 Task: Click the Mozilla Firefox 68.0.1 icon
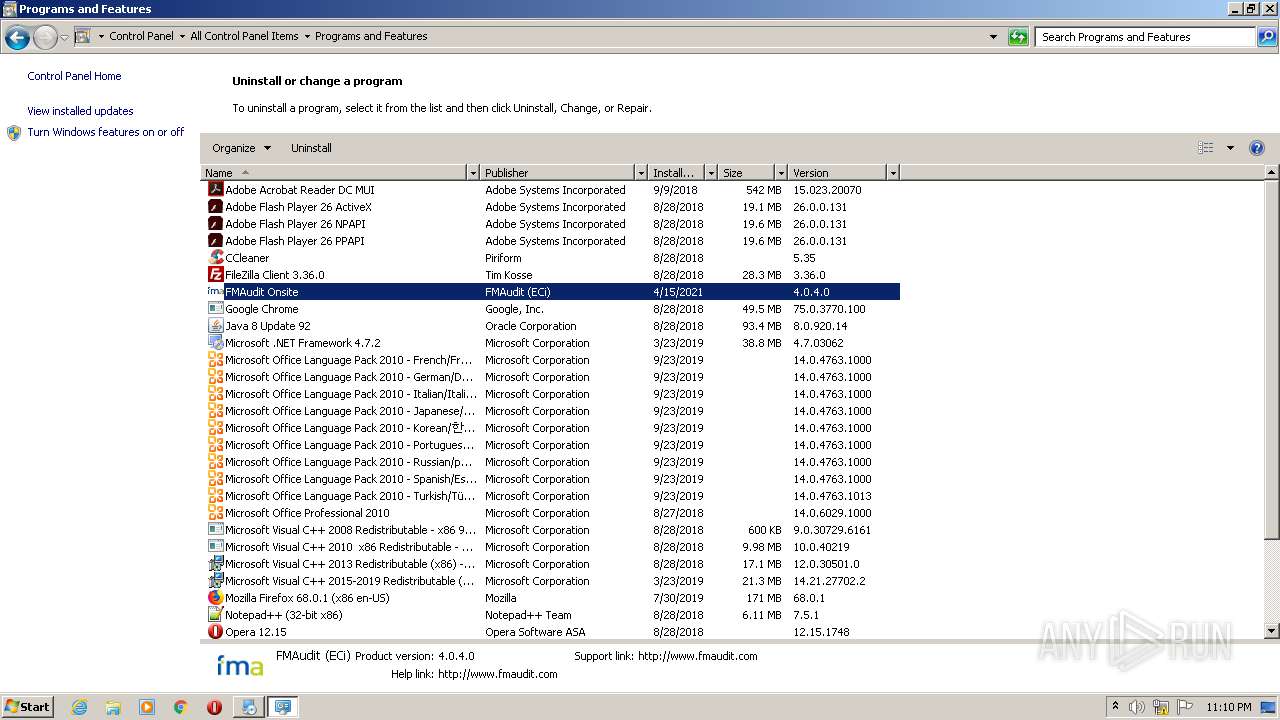pos(215,597)
